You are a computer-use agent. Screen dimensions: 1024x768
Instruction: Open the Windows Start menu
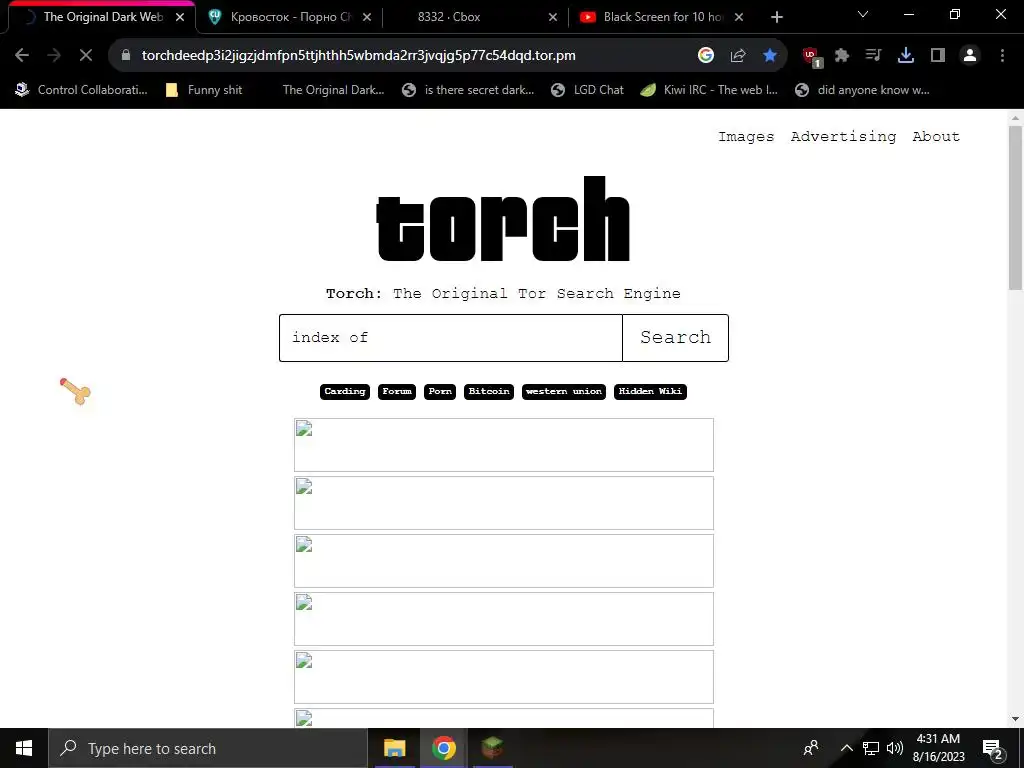point(24,748)
